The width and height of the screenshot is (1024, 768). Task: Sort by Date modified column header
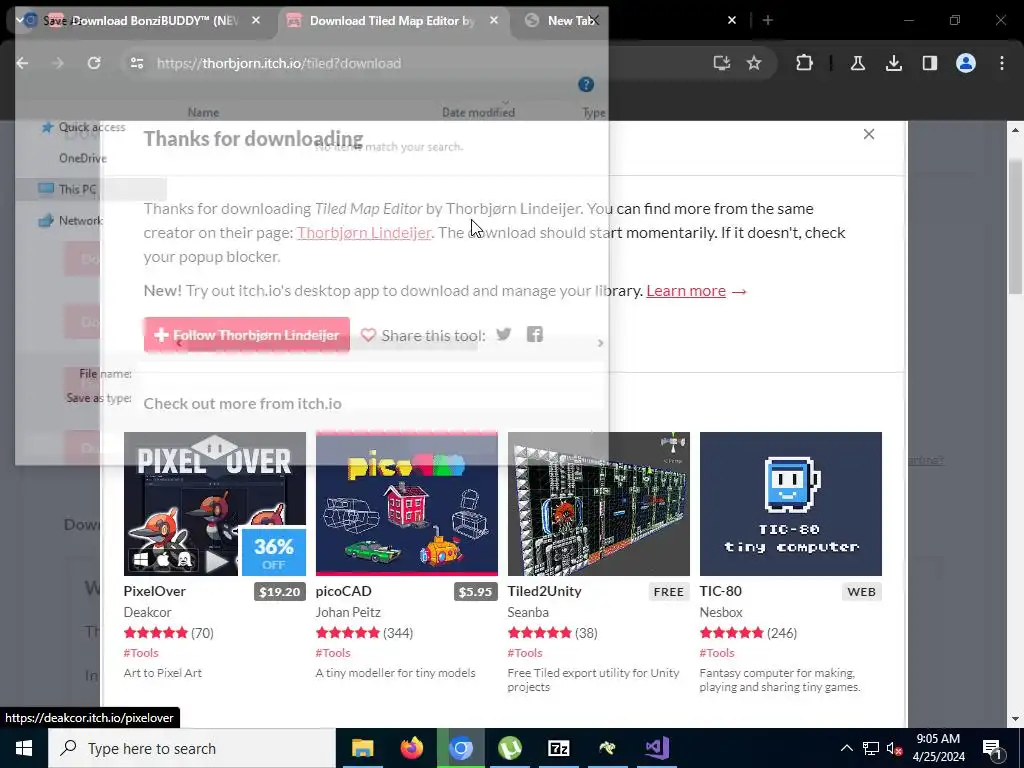pos(478,112)
